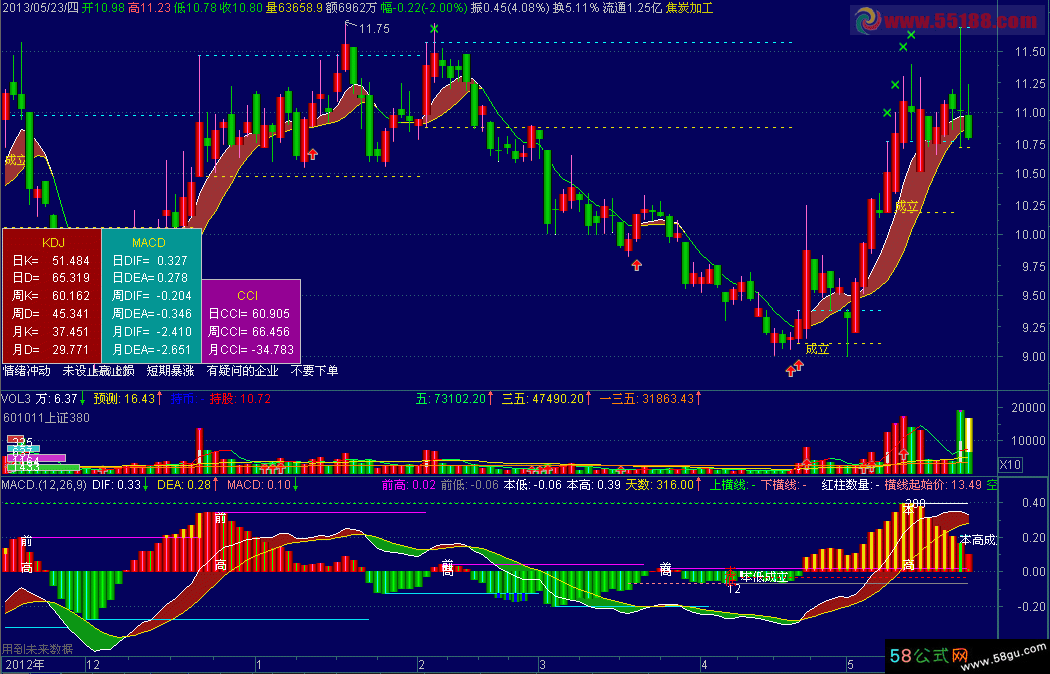
Task: Click the 持股: 10.72 value
Action: pyautogui.click(x=240, y=399)
